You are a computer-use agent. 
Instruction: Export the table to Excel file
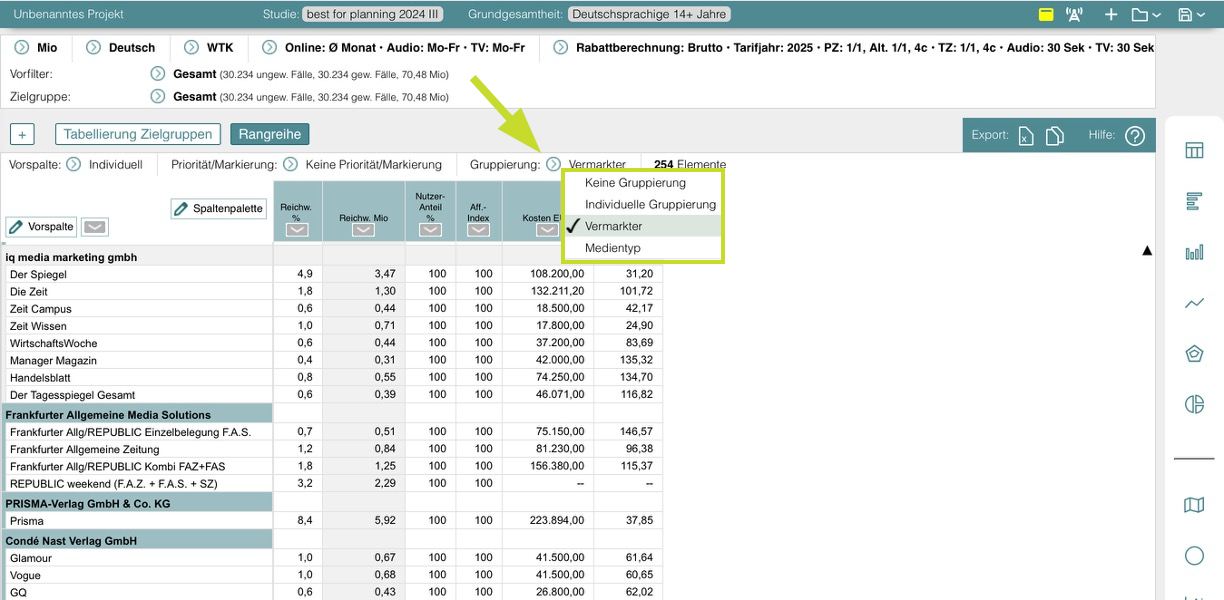[1026, 136]
